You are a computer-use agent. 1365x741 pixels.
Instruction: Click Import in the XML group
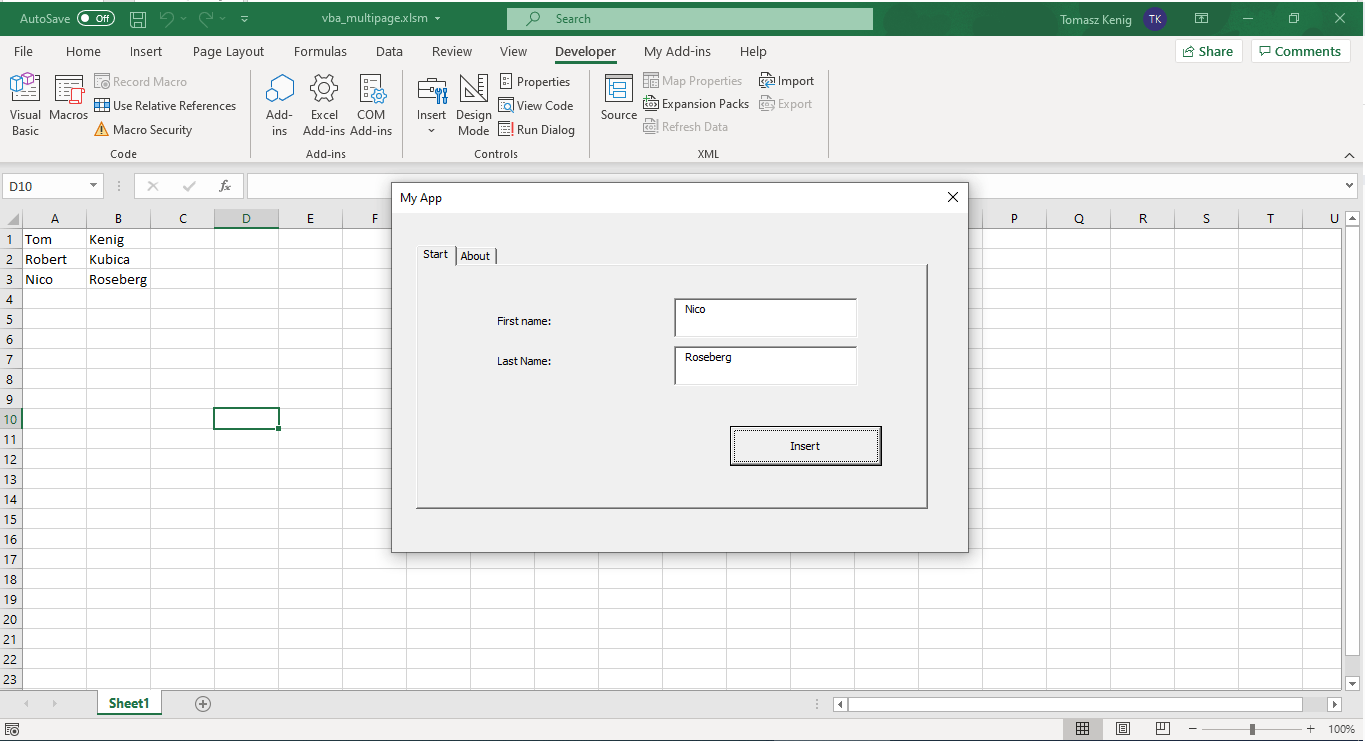click(x=786, y=80)
